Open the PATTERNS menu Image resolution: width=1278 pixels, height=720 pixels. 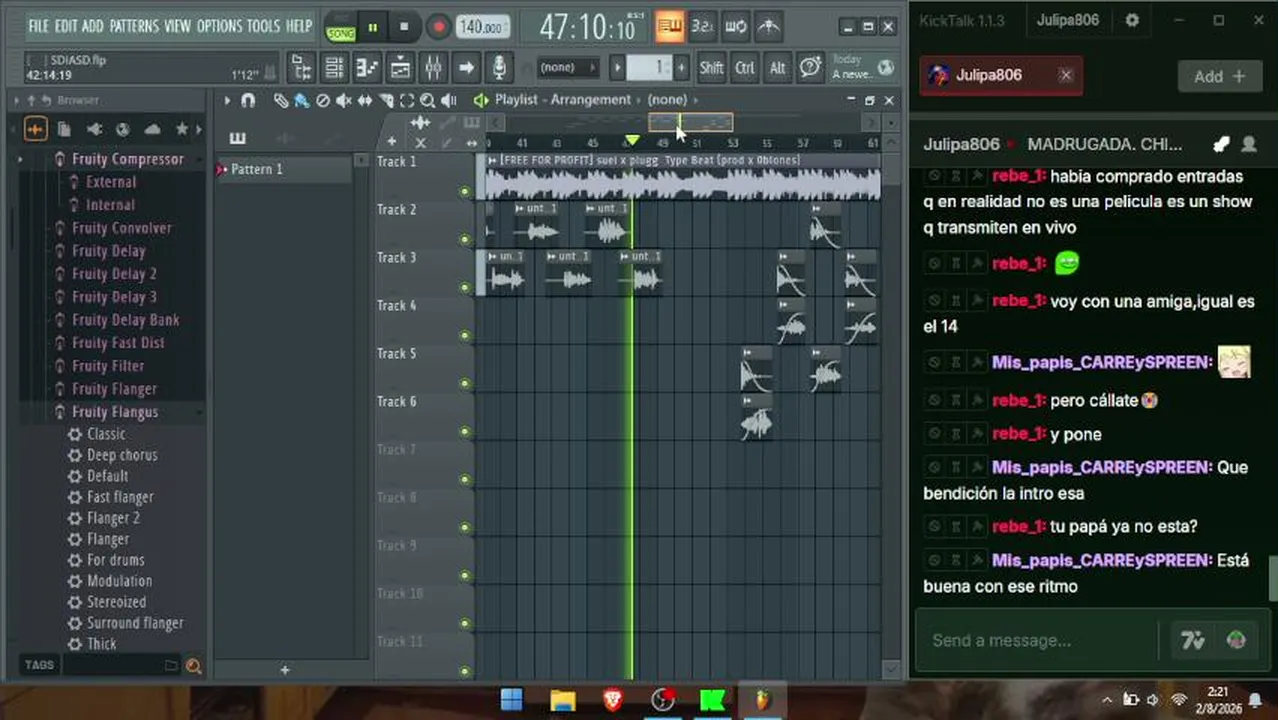(133, 26)
